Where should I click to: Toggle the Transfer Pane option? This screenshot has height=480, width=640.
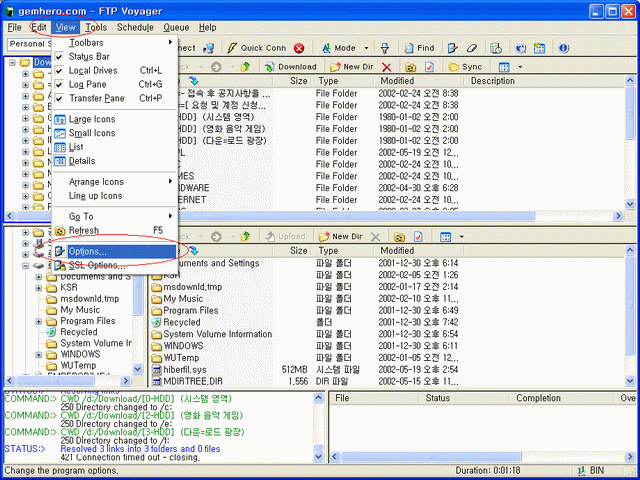pyautogui.click(x=115, y=98)
